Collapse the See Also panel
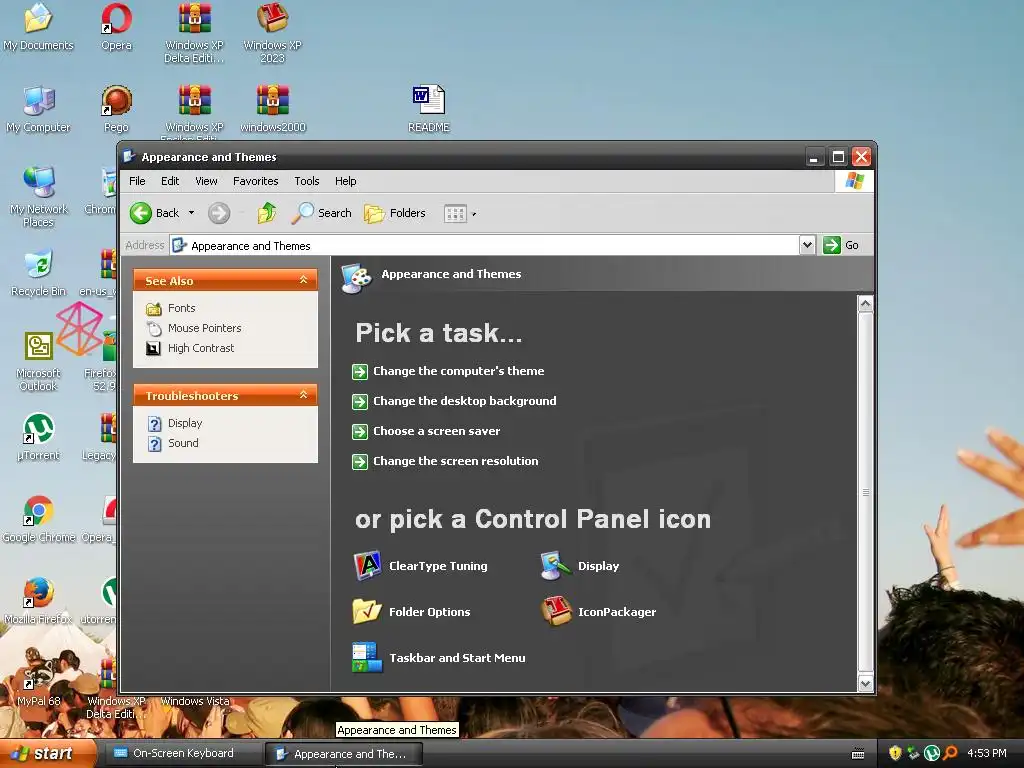Viewport: 1024px width, 768px height. pyautogui.click(x=304, y=280)
